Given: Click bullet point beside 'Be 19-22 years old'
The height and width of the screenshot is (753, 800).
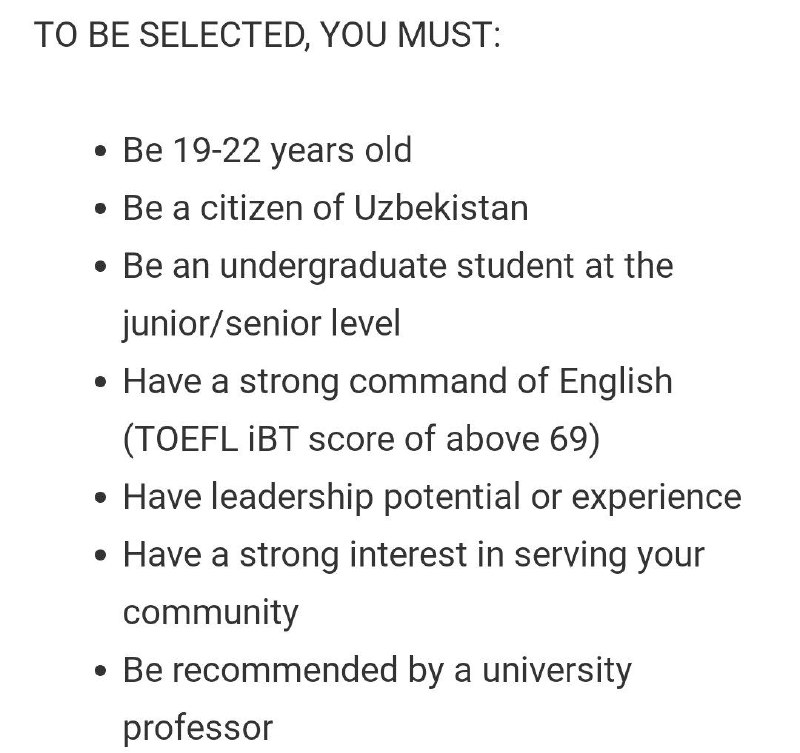Looking at the screenshot, I should click(x=101, y=152).
